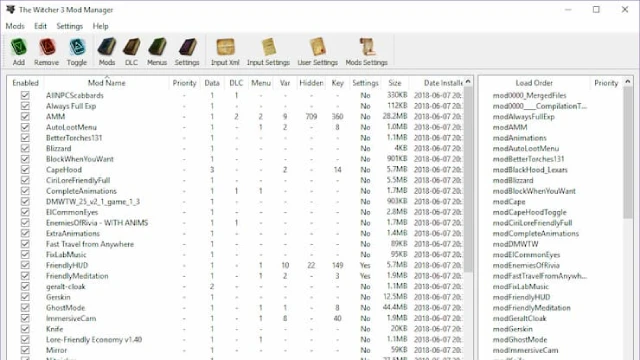
Task: Select modFriendlyMeditation in load order
Action: (x=531, y=307)
